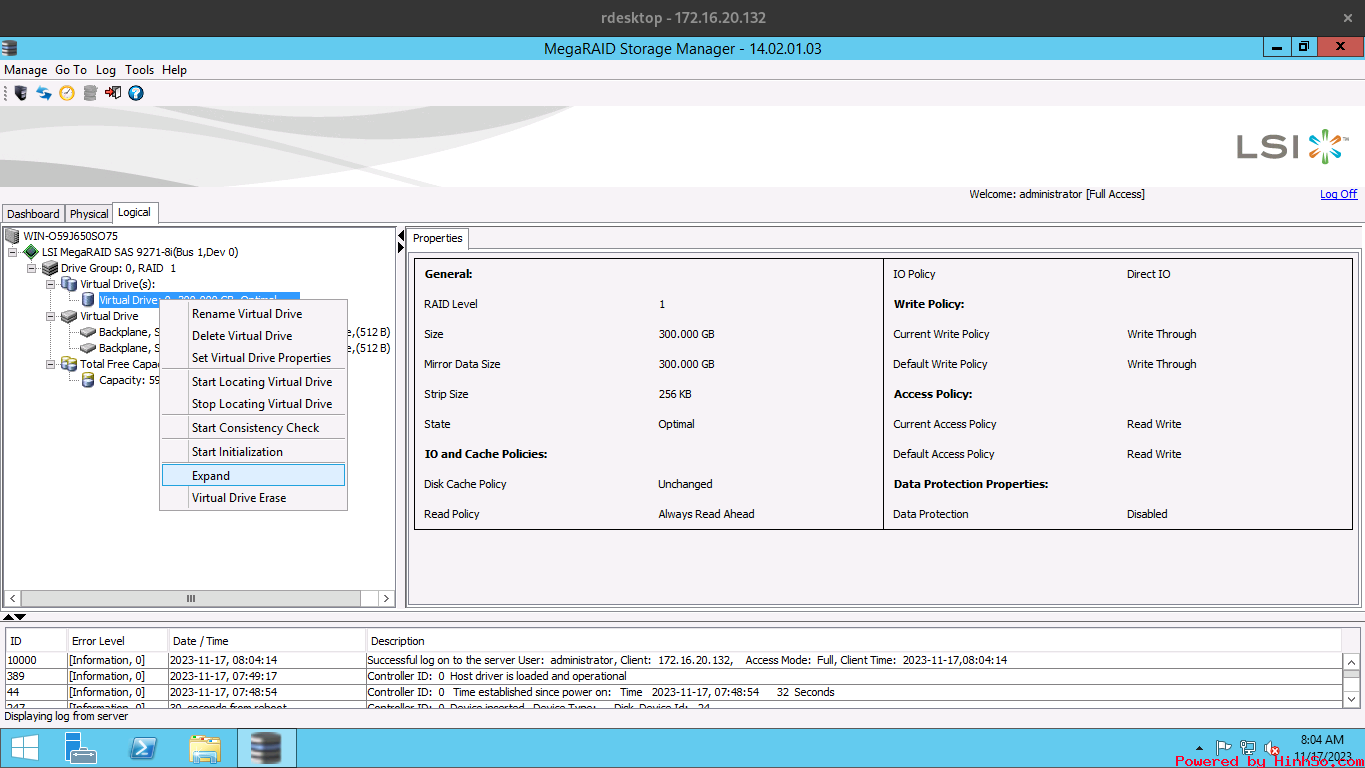Viewport: 1365px width, 768px height.
Task: Switch to the Physical tab
Action: coord(89,214)
